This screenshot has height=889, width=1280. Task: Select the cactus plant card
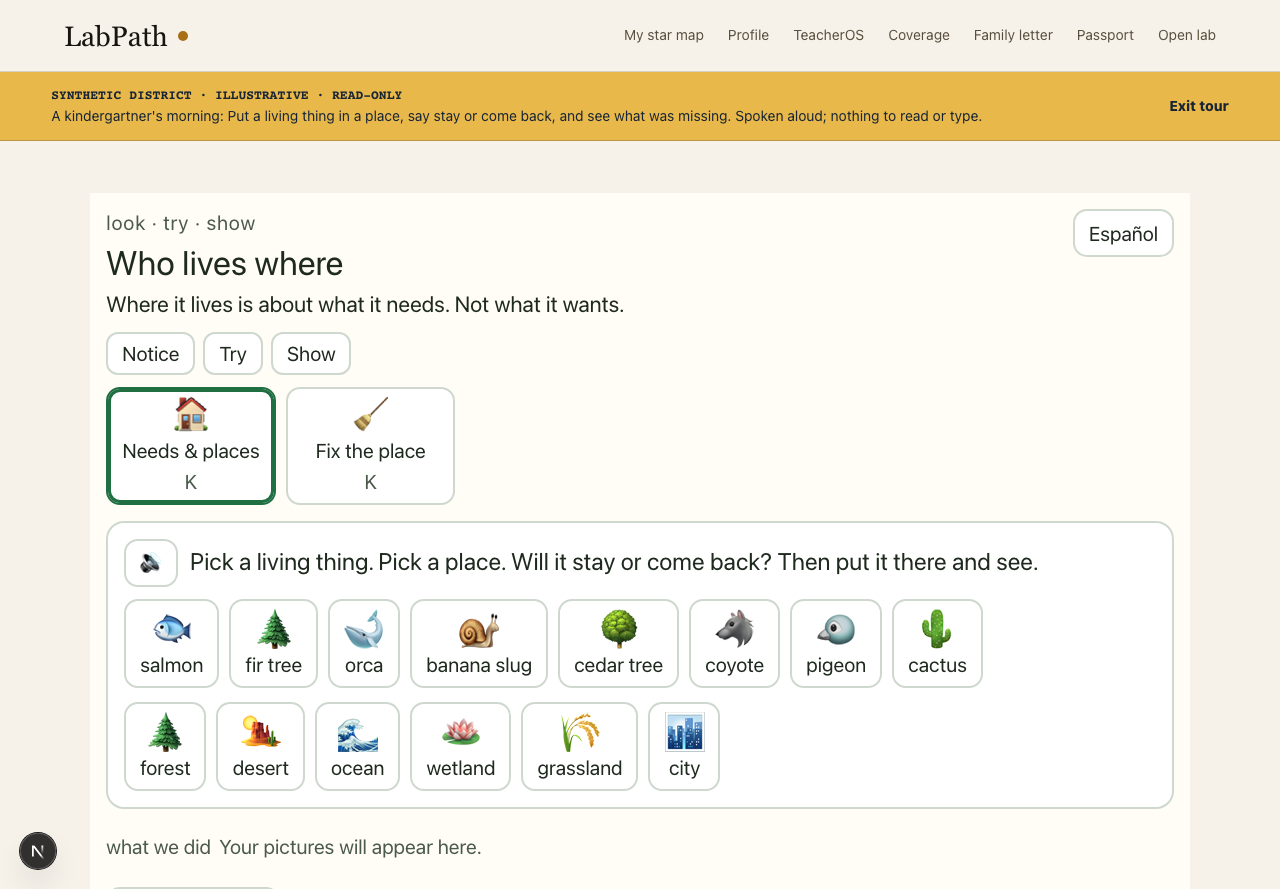tap(937, 644)
